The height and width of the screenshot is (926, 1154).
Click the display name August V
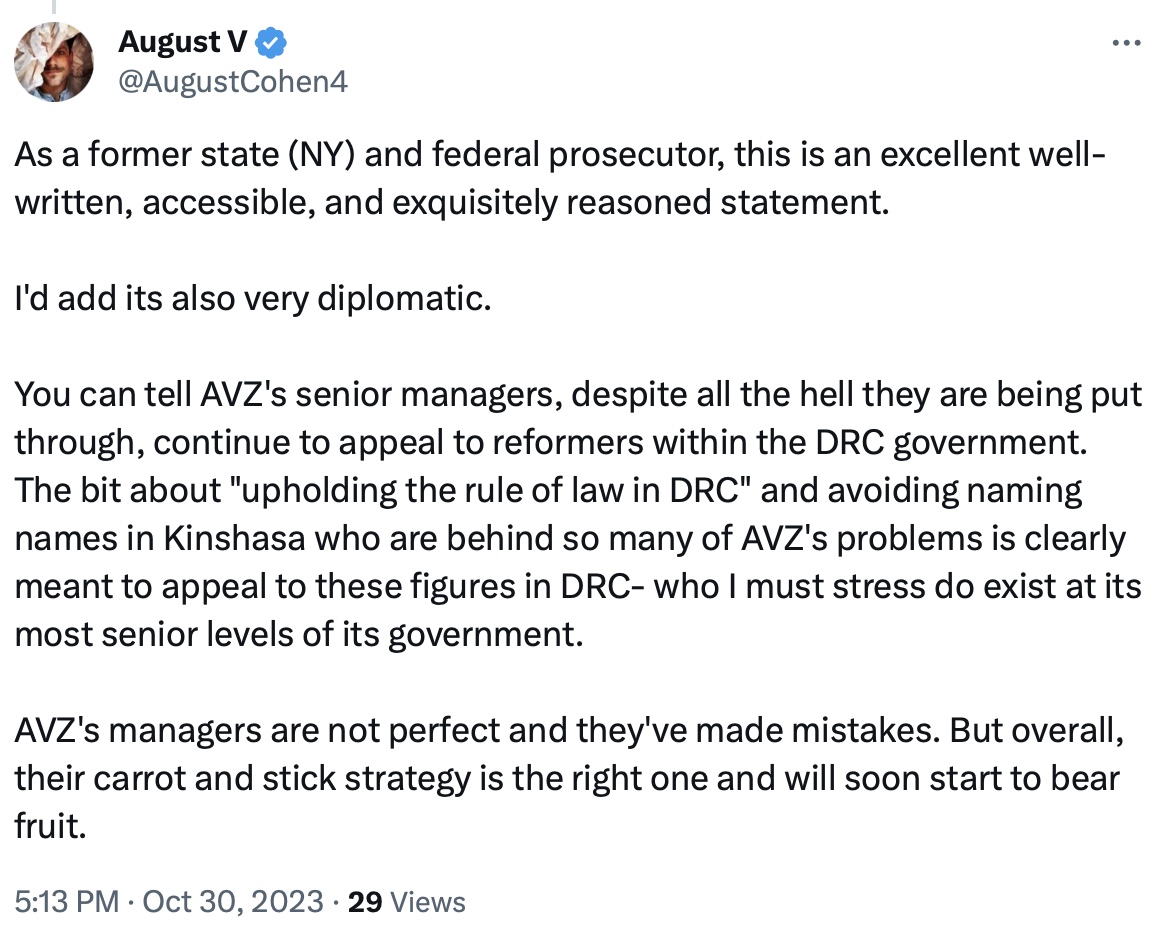click(x=183, y=42)
